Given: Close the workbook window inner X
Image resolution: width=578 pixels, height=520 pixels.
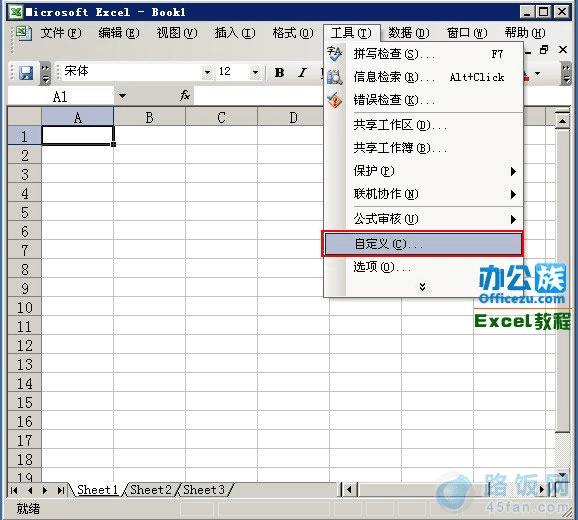Looking at the screenshot, I should click(x=563, y=50).
